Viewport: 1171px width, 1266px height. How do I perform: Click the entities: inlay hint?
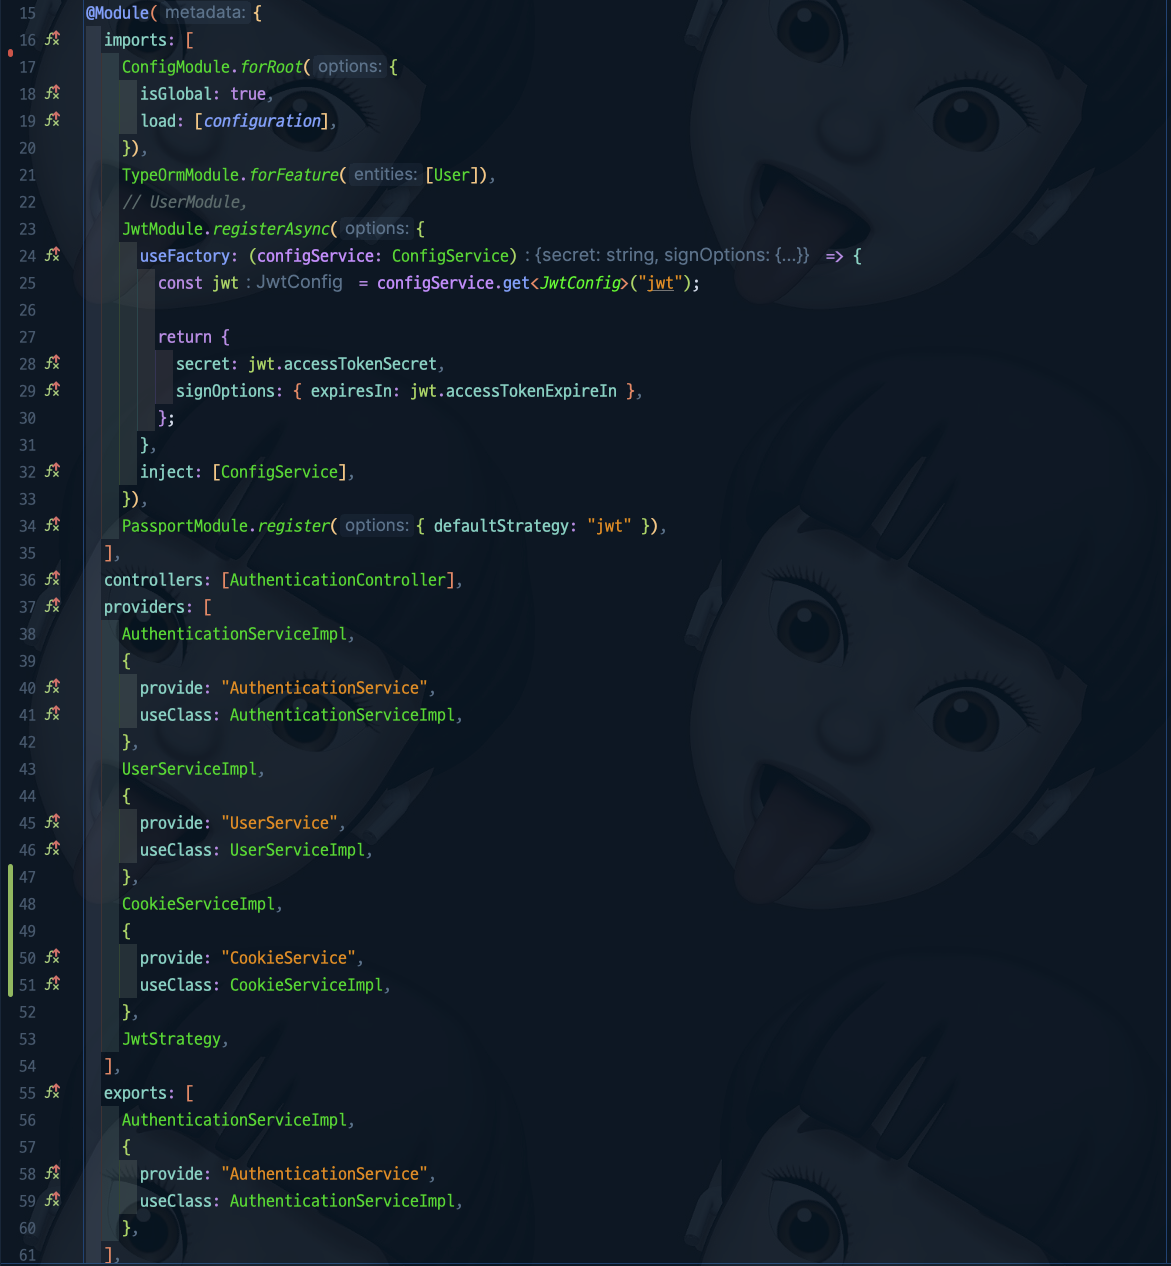coord(386,175)
